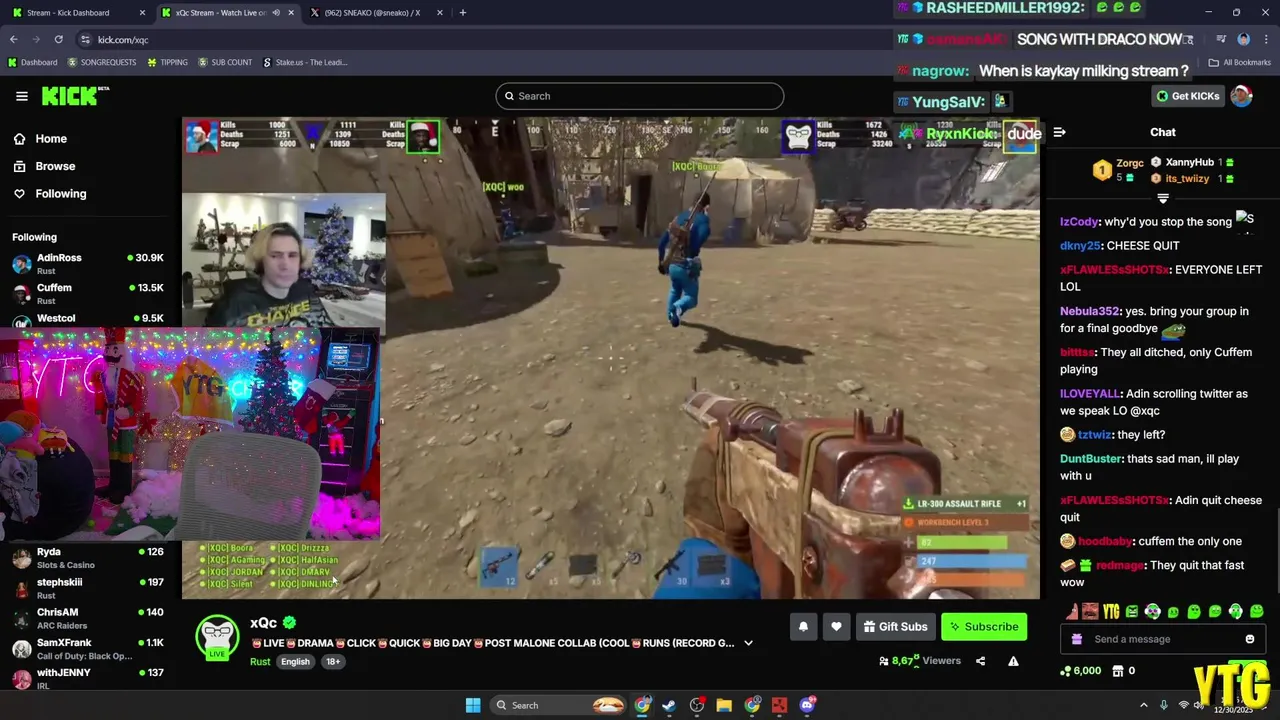Click the Get KICKs button
1280x720 pixels.
(x=1188, y=96)
